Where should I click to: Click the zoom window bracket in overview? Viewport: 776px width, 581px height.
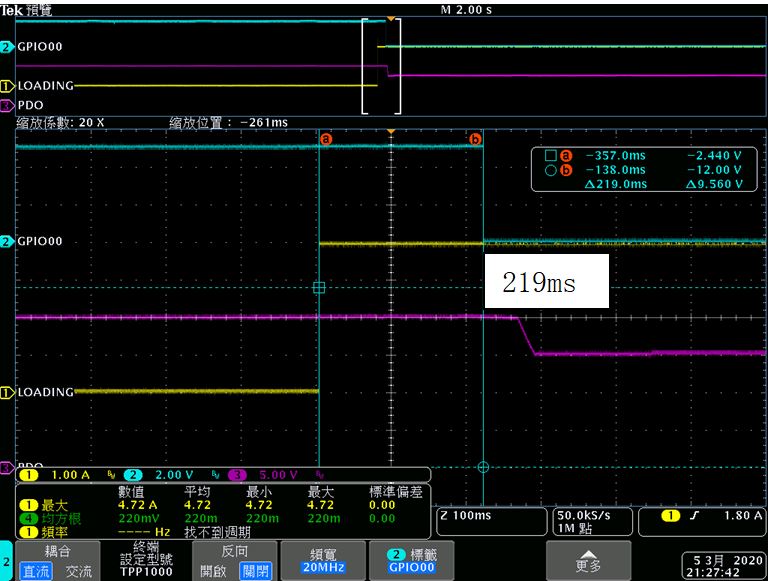(381, 66)
